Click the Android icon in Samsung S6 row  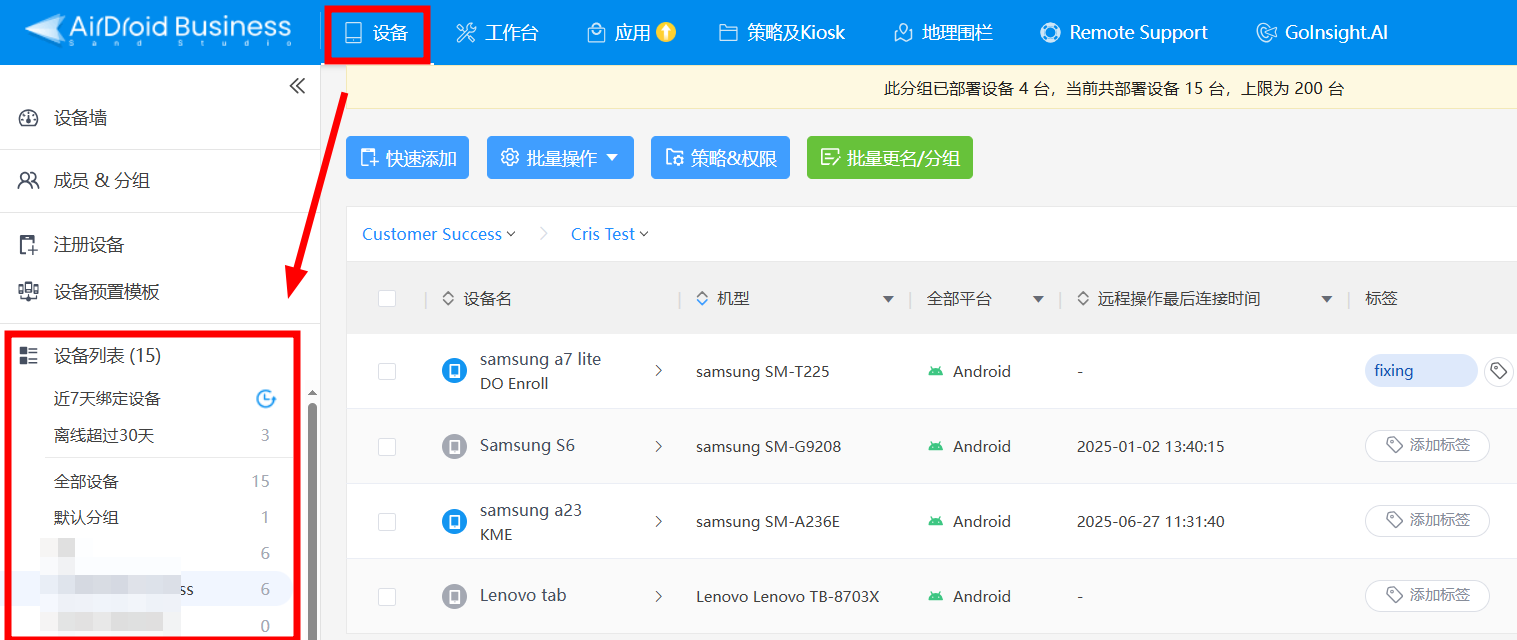point(935,446)
